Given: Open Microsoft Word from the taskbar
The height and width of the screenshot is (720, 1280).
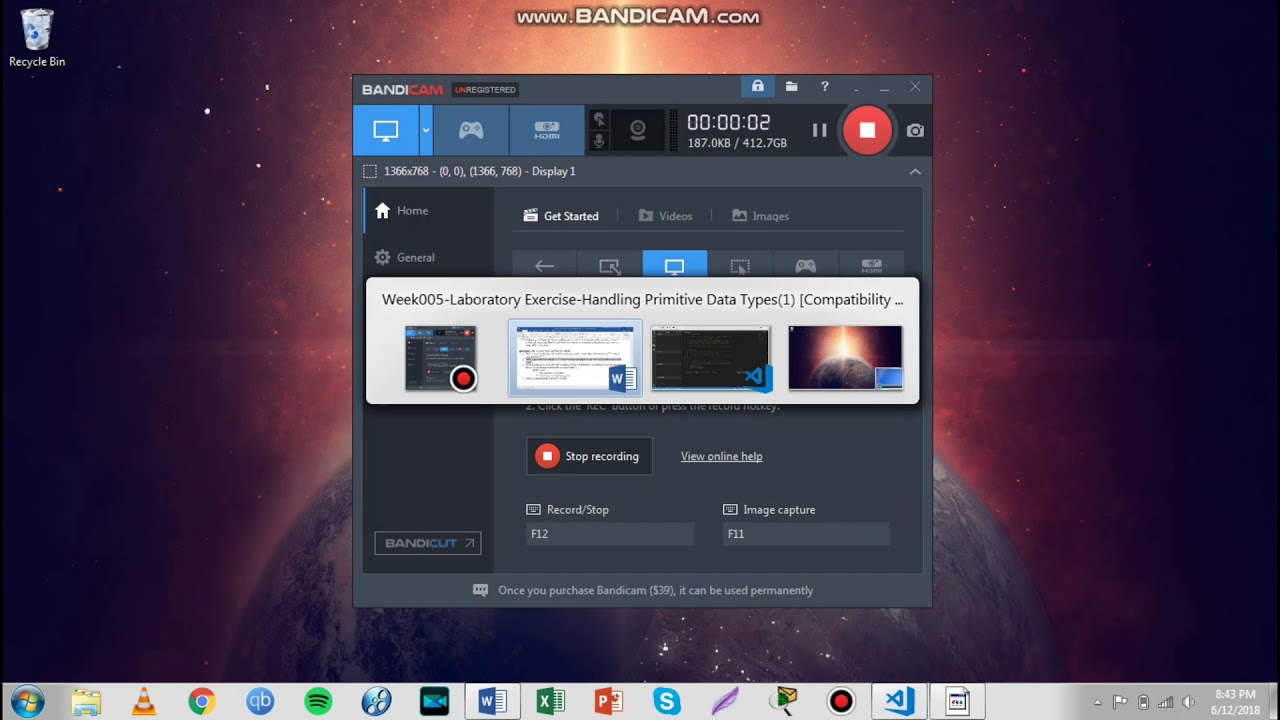Looking at the screenshot, I should (493, 701).
